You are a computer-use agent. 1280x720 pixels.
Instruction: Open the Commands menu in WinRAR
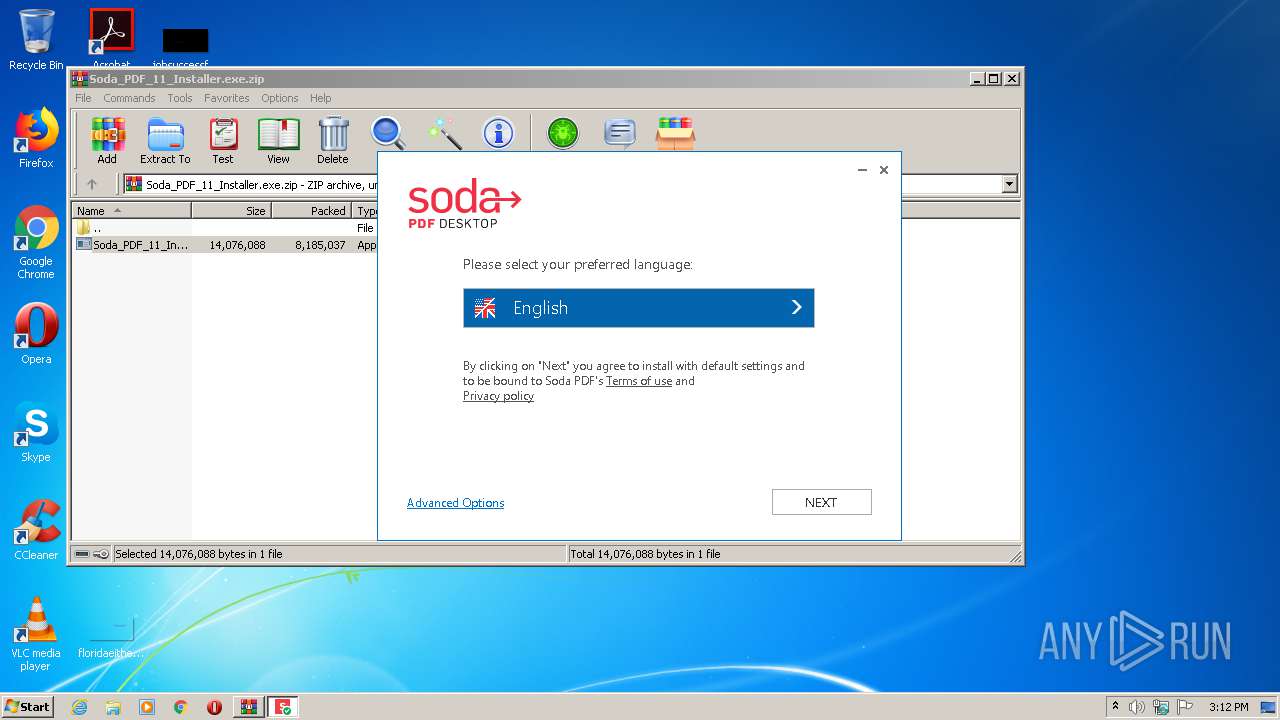(x=129, y=98)
